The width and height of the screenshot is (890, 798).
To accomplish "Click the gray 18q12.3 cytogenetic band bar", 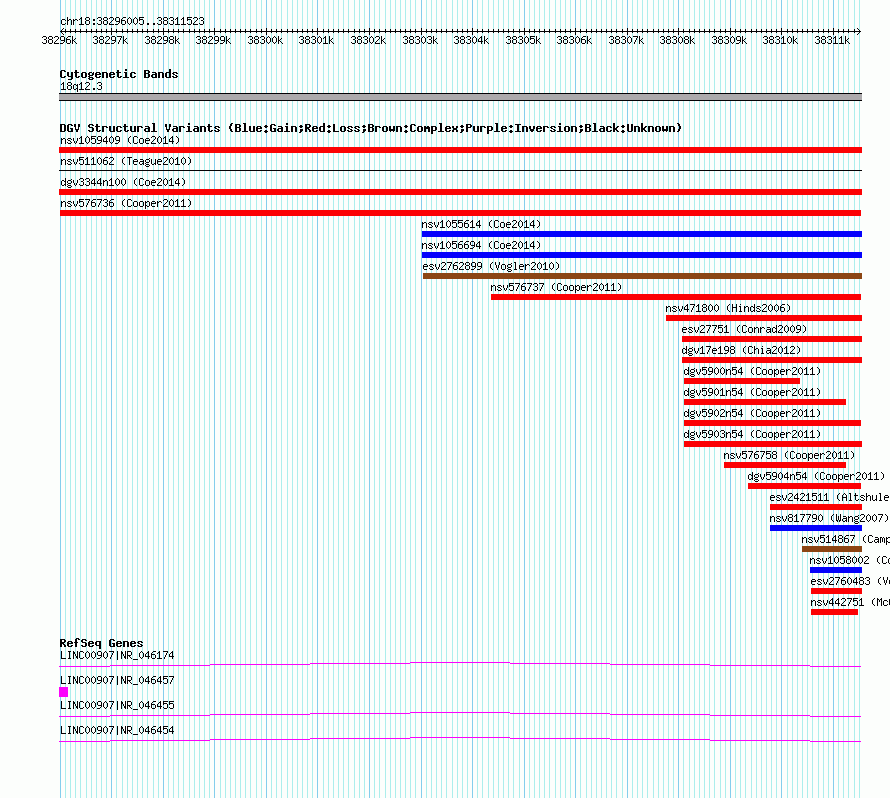I will 460,97.
